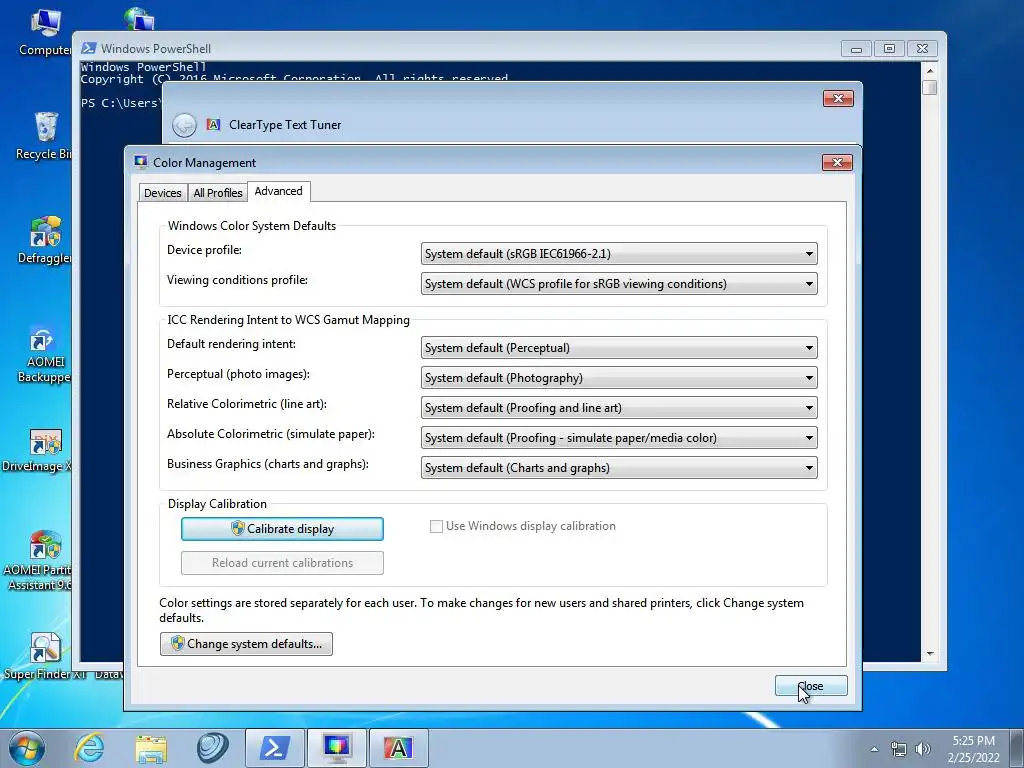Open the Computer desktop icon
The width and height of the screenshot is (1024, 768).
pos(44,33)
